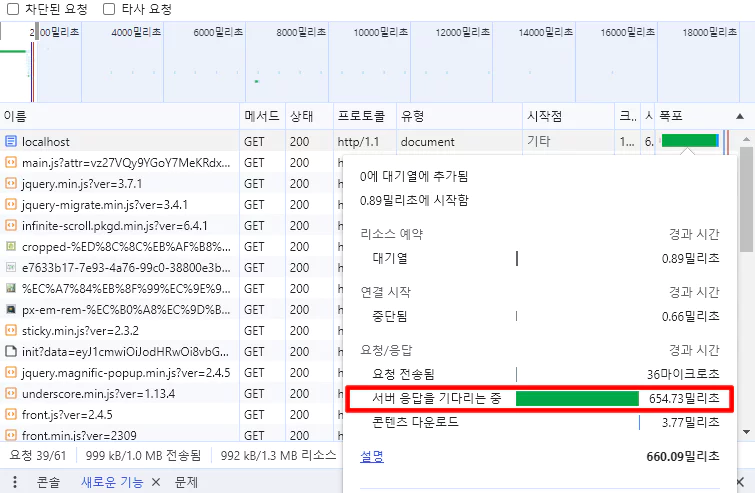Click the 콘텐츠 다운로드 timing label
This screenshot has height=493, width=755.
click(x=415, y=422)
